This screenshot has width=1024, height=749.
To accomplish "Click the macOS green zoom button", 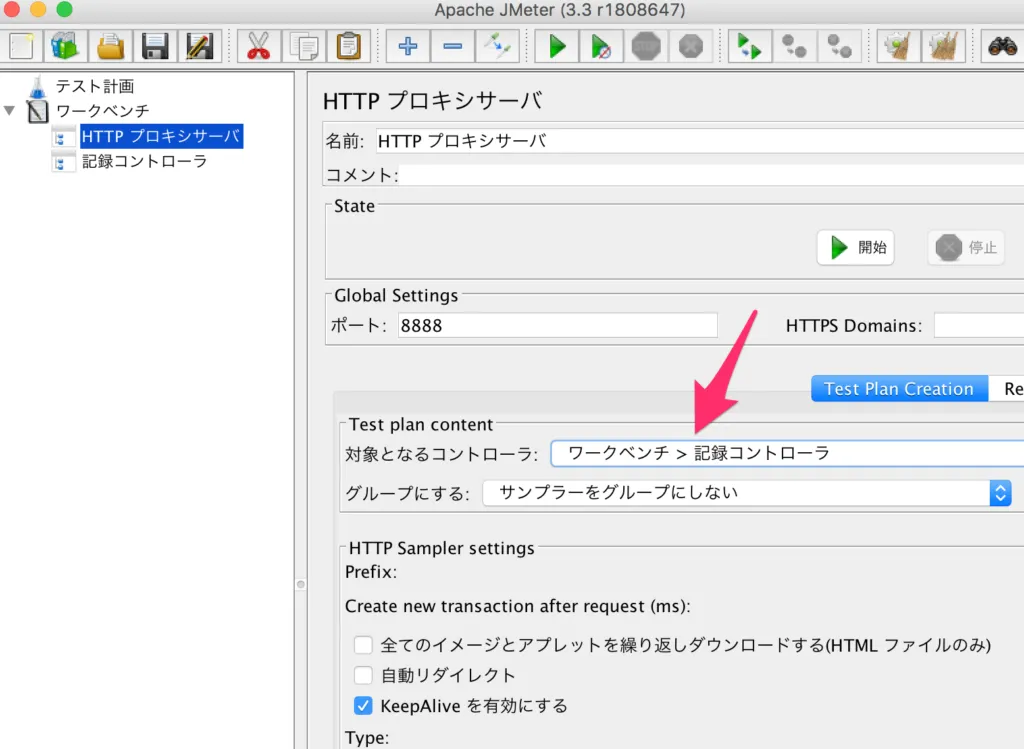I will (64, 9).
